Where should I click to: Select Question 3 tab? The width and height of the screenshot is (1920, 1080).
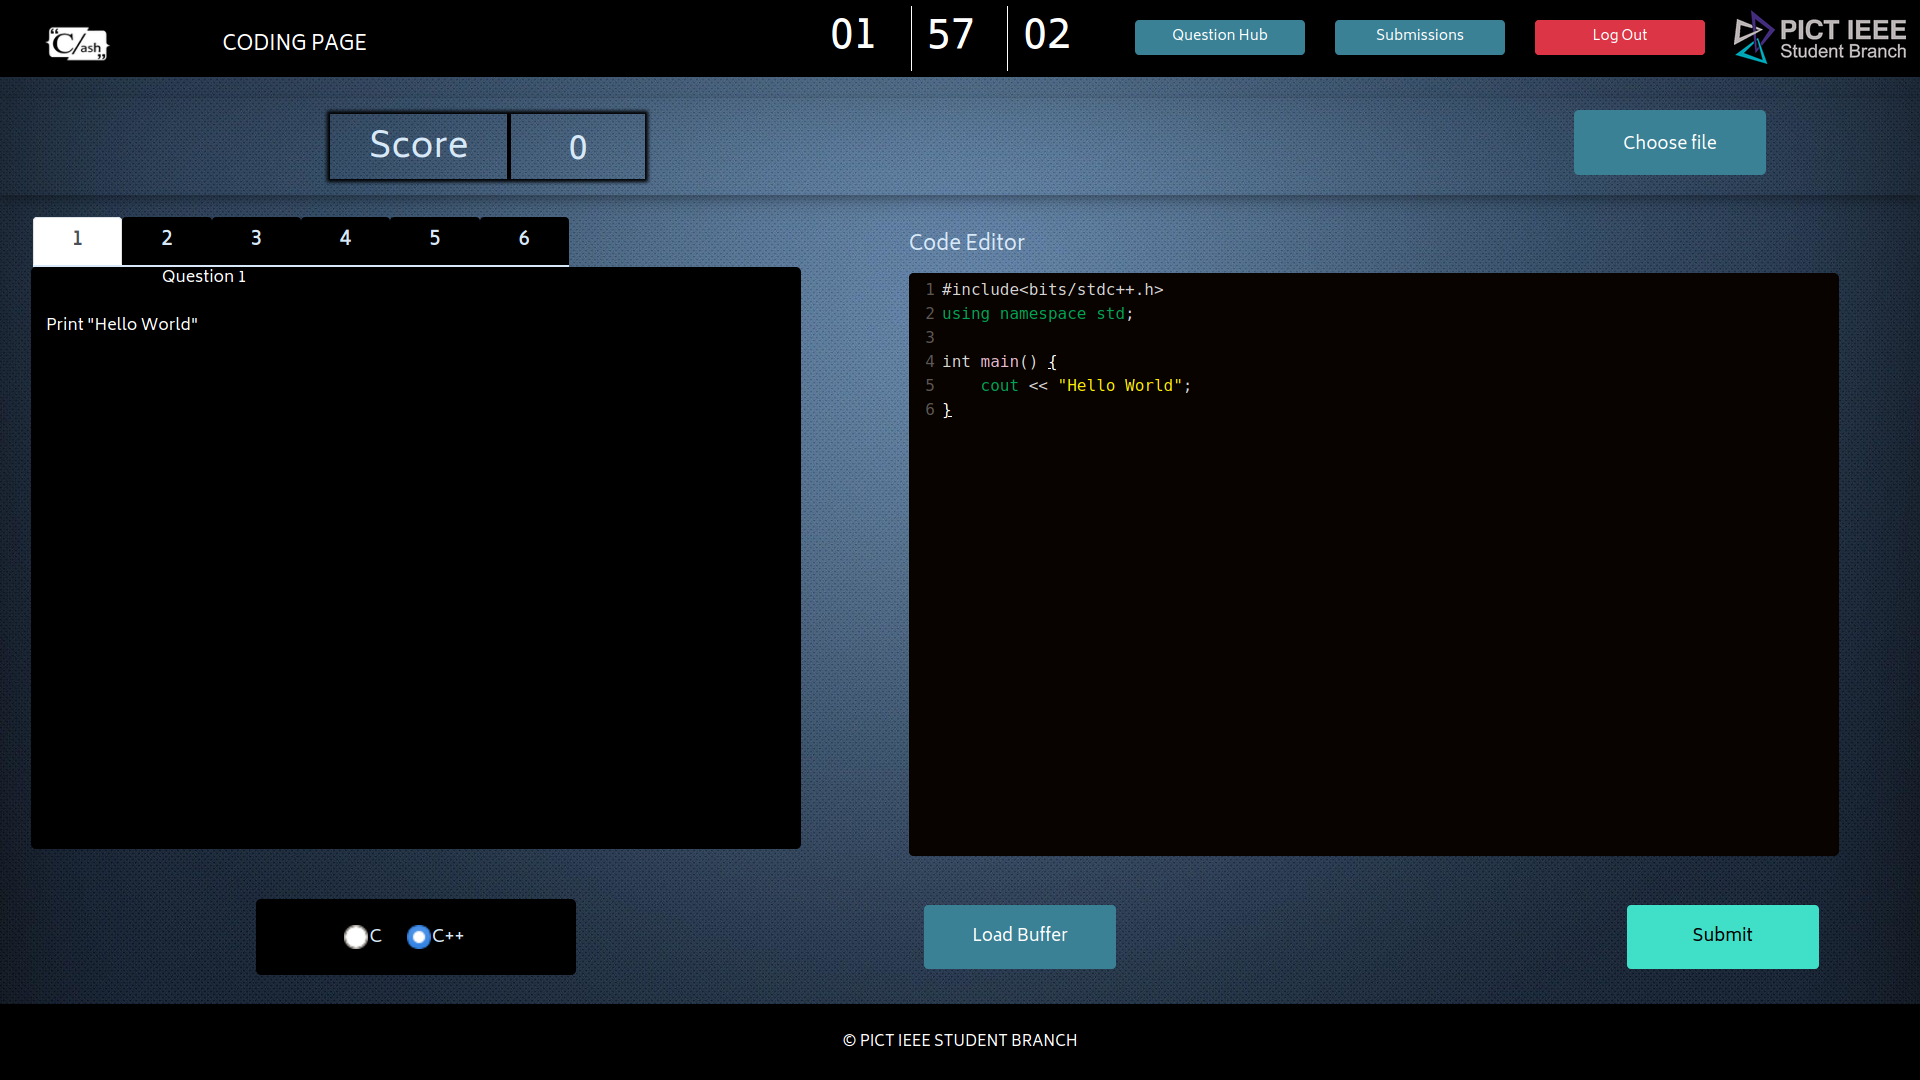click(x=256, y=239)
